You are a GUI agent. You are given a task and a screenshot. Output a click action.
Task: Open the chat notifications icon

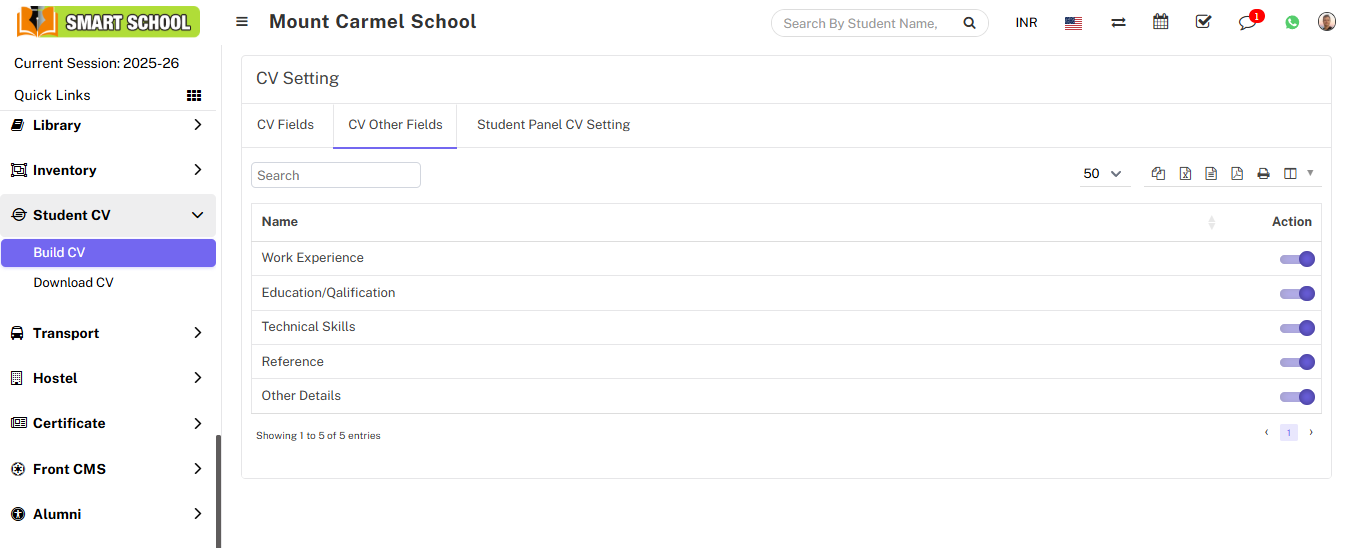pyautogui.click(x=1247, y=22)
